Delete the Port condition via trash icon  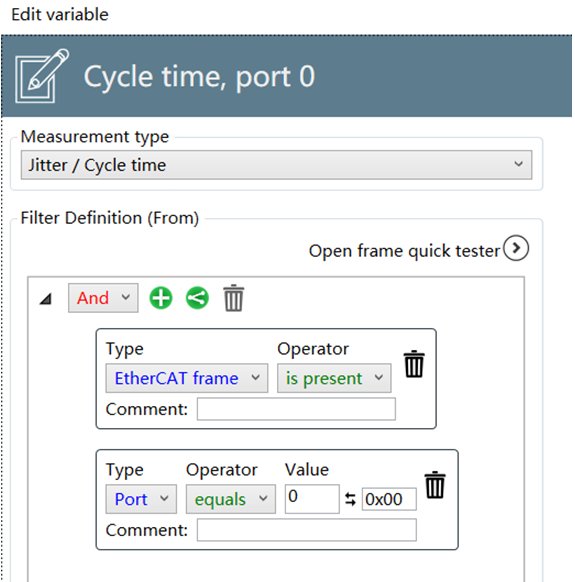[x=435, y=485]
